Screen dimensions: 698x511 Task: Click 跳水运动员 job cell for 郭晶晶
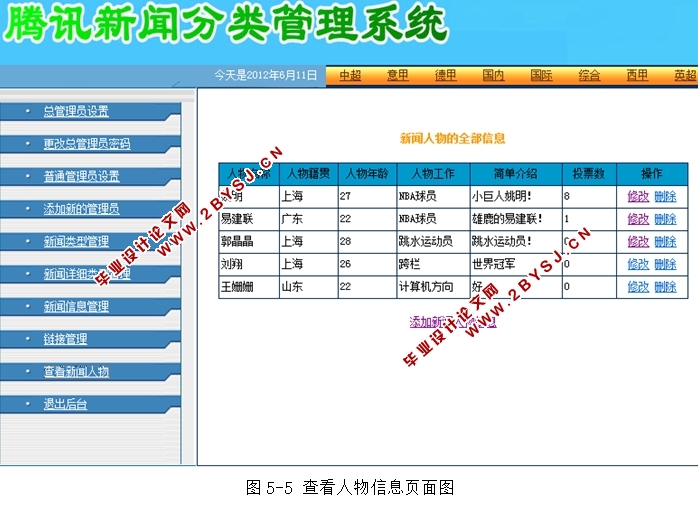pos(434,242)
